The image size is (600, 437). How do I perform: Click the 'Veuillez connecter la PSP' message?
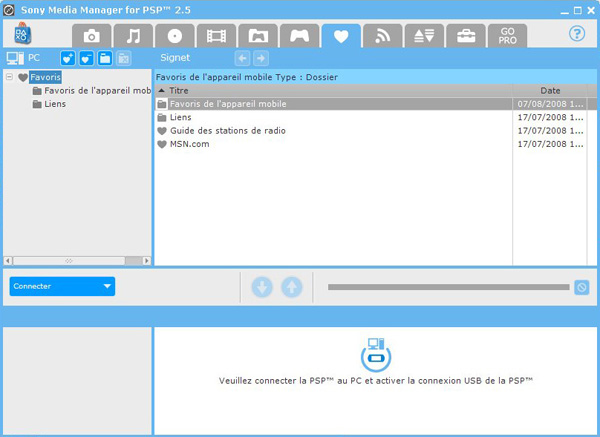pyautogui.click(x=376, y=381)
